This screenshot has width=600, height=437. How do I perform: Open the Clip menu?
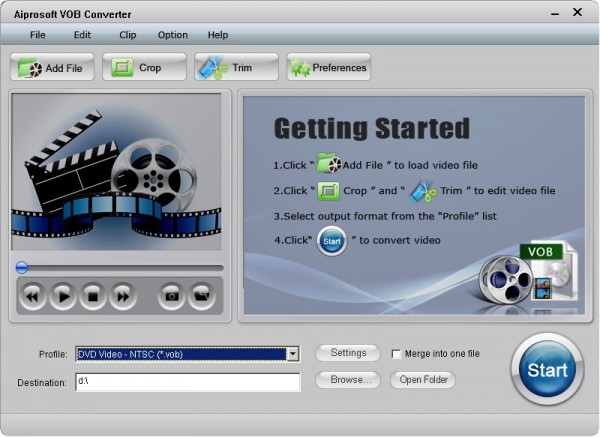(x=128, y=35)
